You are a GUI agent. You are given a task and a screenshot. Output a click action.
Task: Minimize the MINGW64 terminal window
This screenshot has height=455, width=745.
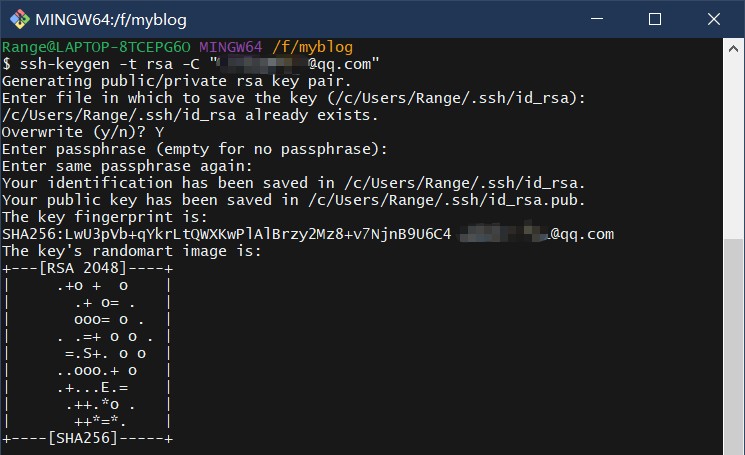597,19
